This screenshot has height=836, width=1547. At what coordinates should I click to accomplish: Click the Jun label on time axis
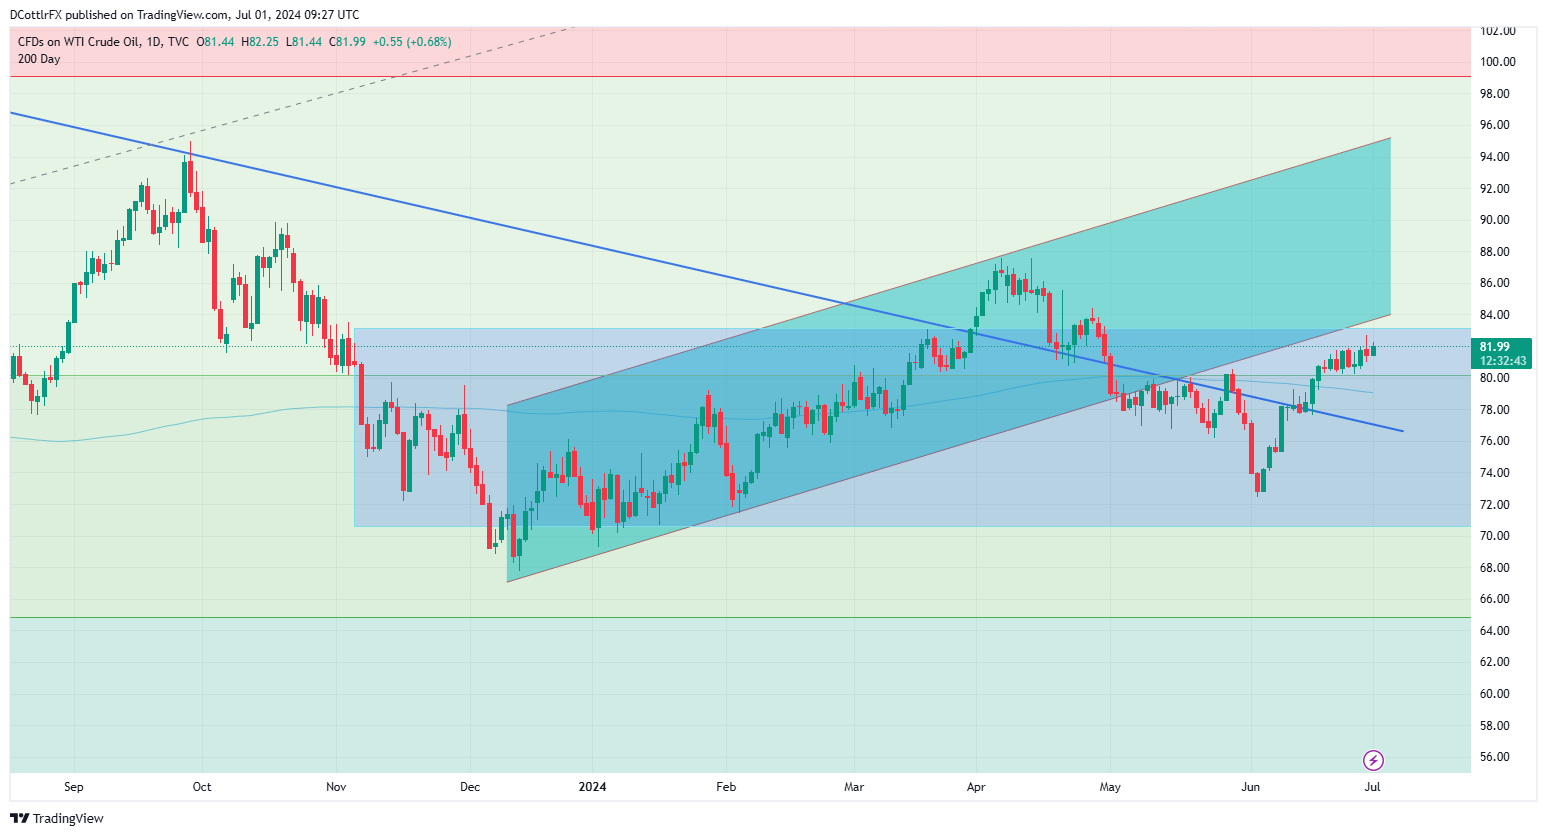(1250, 787)
